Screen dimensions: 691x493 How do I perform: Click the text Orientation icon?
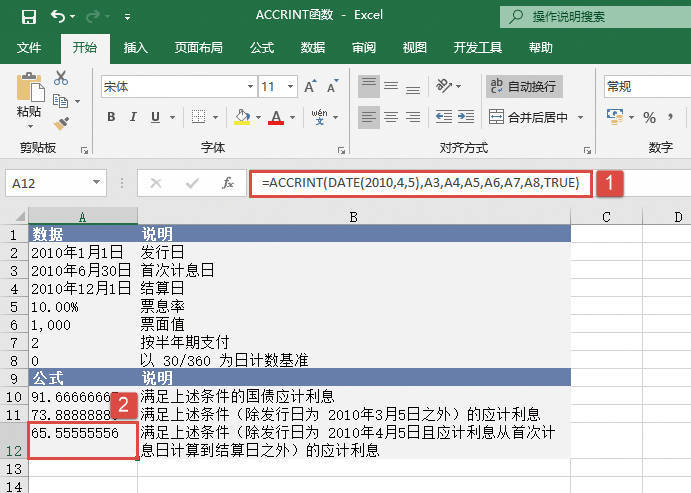tap(444, 86)
